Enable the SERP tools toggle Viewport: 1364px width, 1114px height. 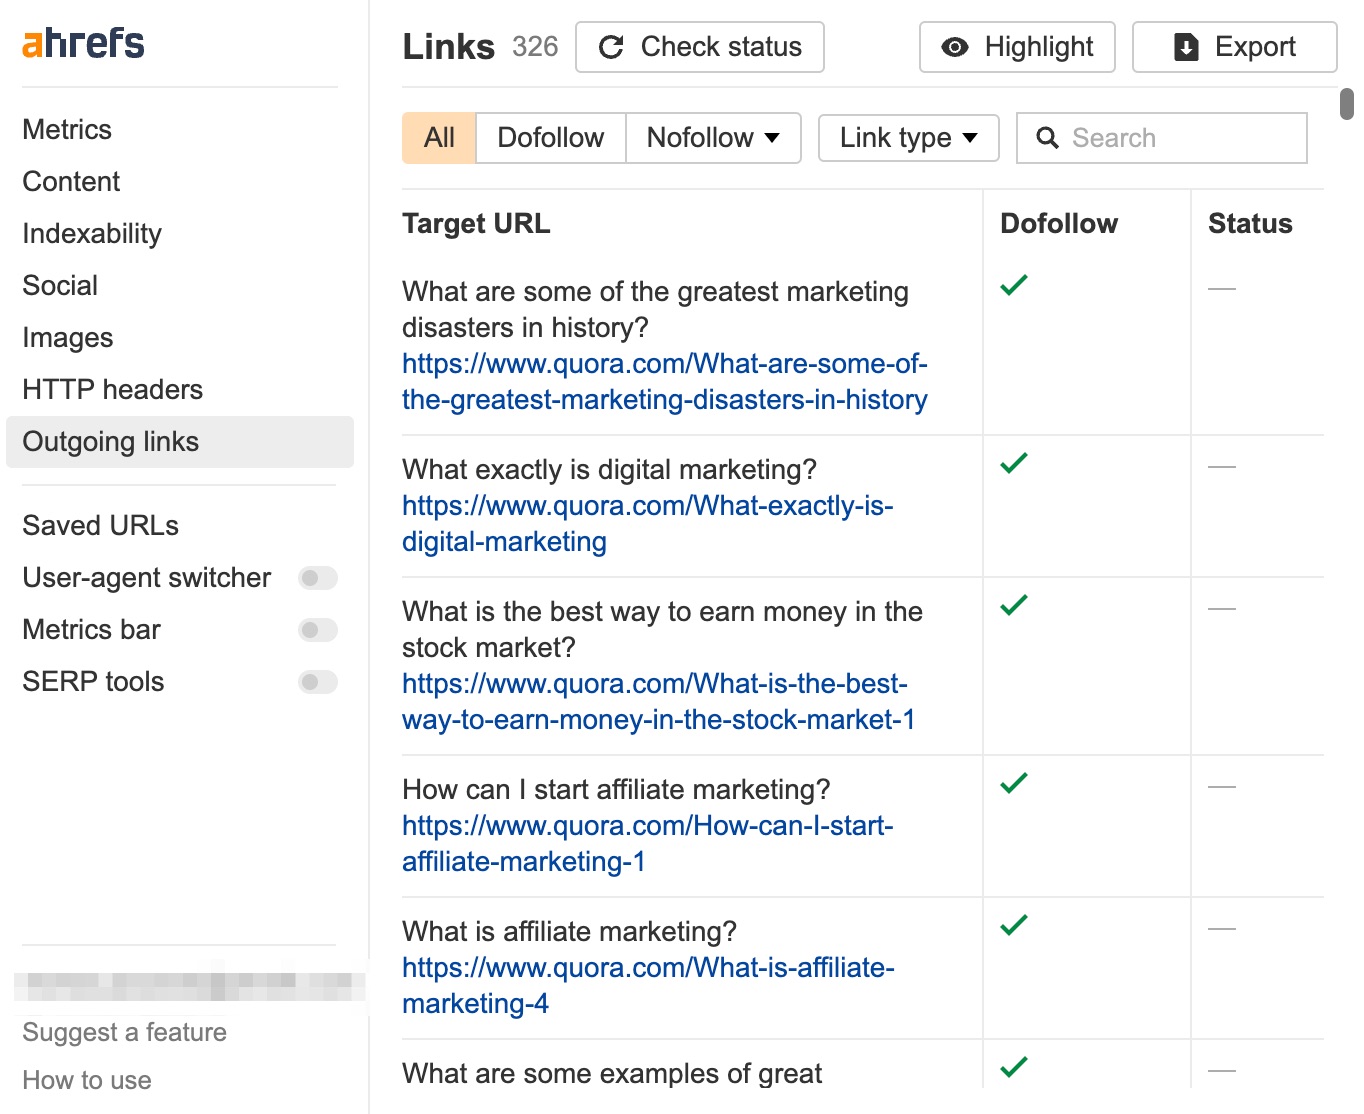click(x=317, y=682)
